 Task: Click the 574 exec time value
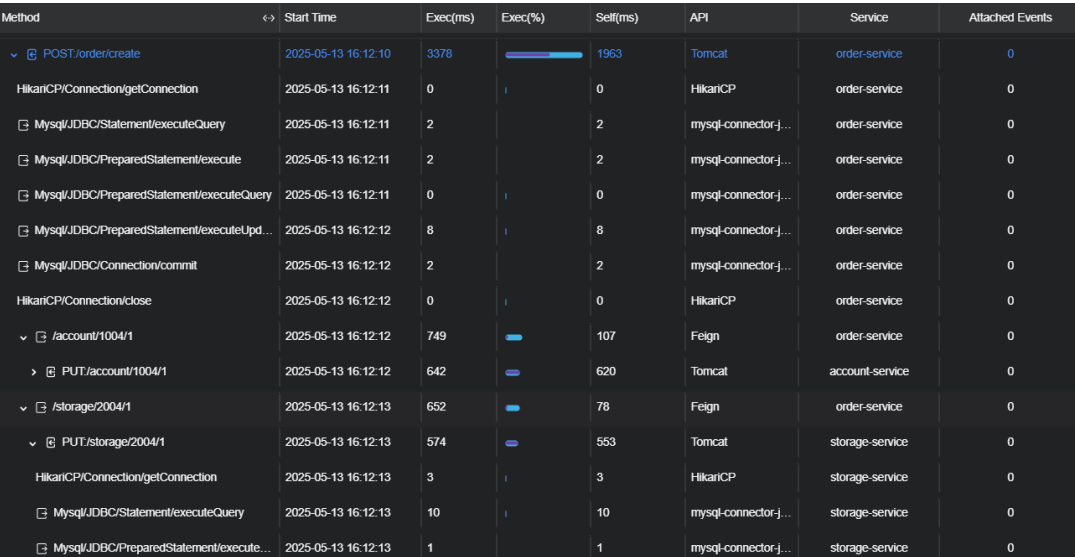pyautogui.click(x=436, y=442)
